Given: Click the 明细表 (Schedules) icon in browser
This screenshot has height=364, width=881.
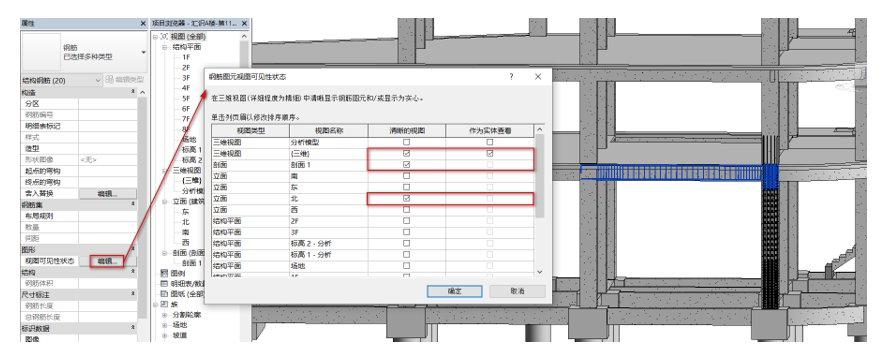Looking at the screenshot, I should point(165,283).
